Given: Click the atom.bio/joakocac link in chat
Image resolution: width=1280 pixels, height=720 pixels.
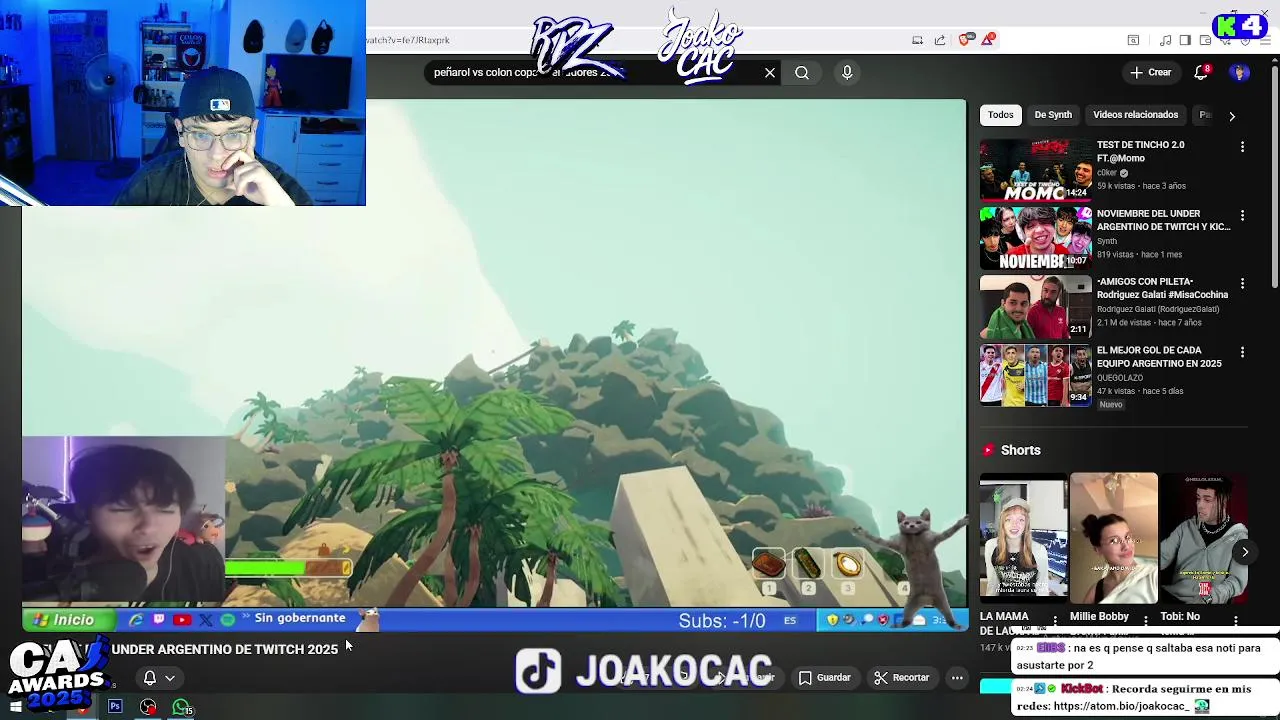Looking at the screenshot, I should point(1121,706).
